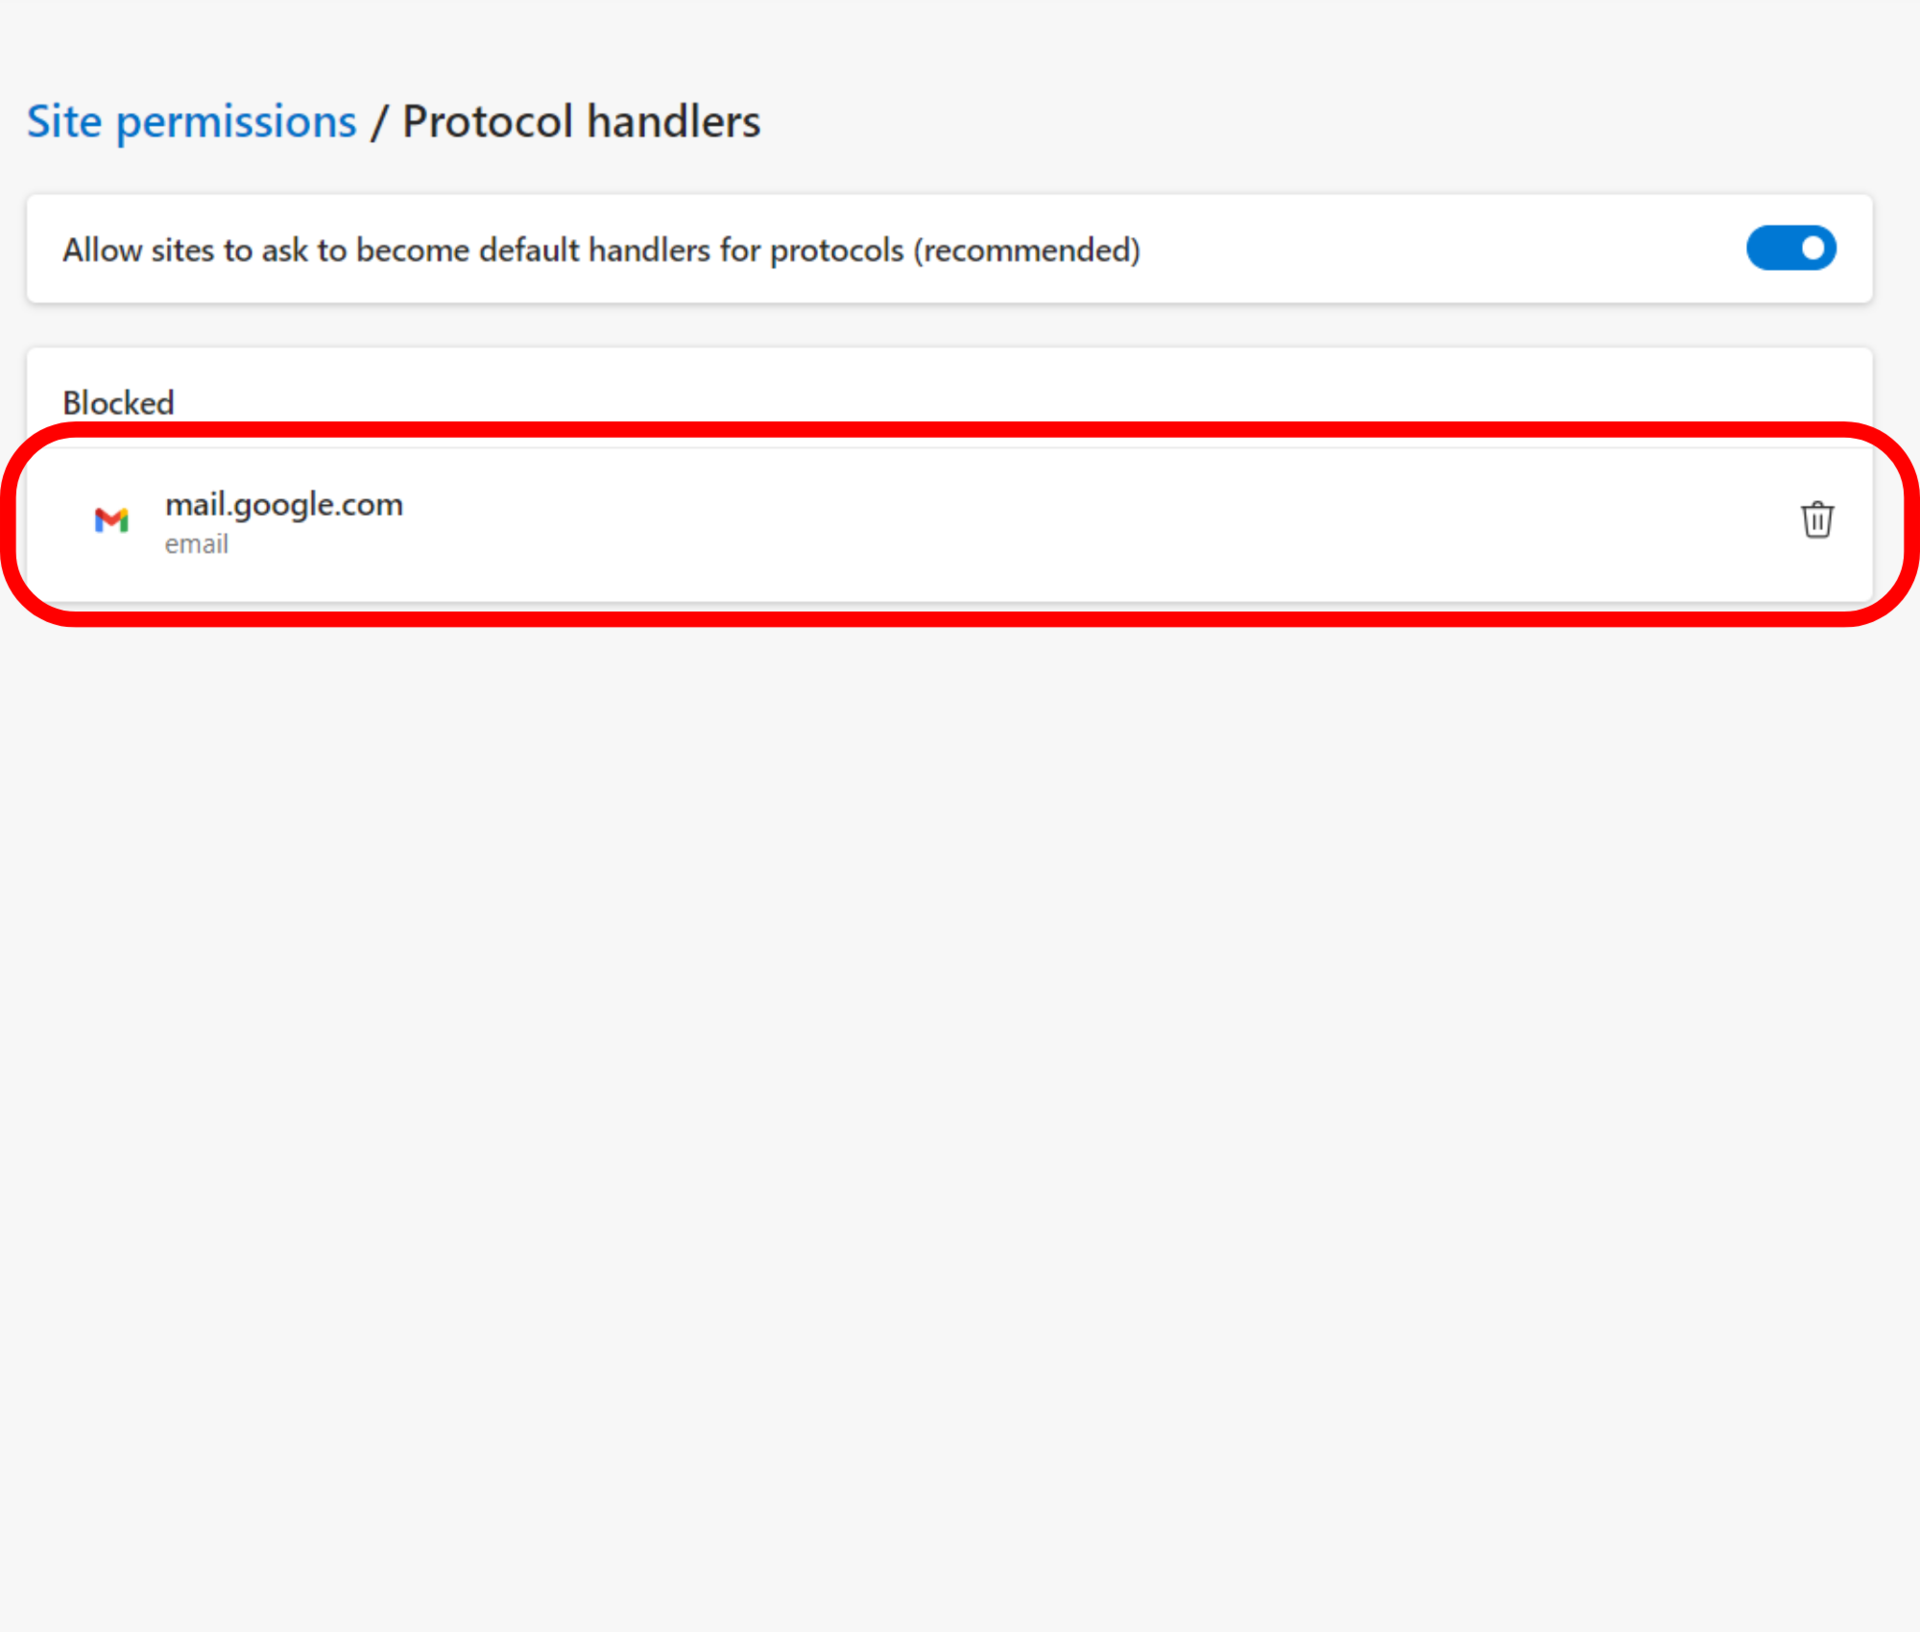The height and width of the screenshot is (1632, 1920).
Task: Click the Allow sites to ask label
Action: [600, 250]
